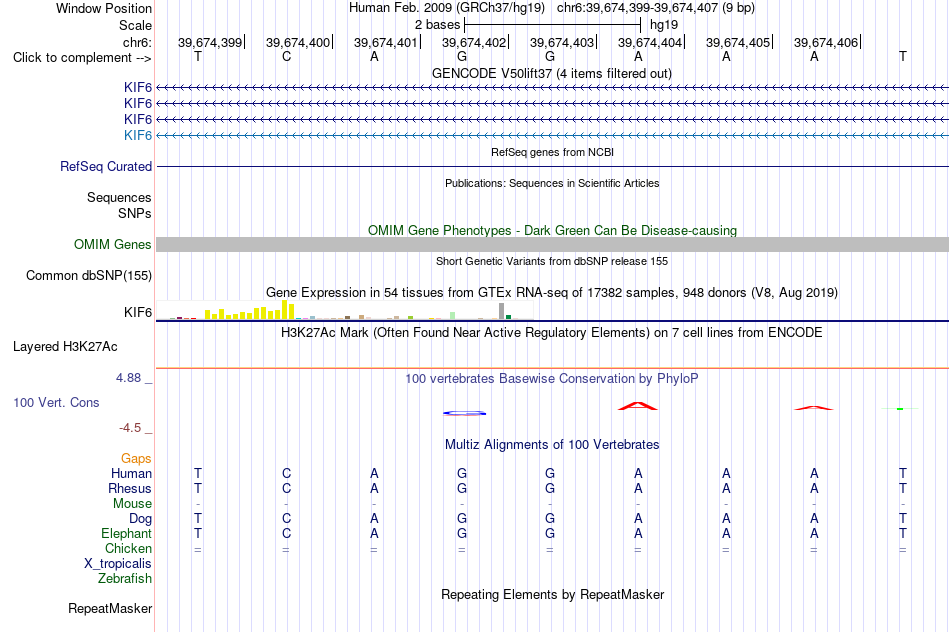Click the Common dbSNP(155) label

[x=89, y=275]
